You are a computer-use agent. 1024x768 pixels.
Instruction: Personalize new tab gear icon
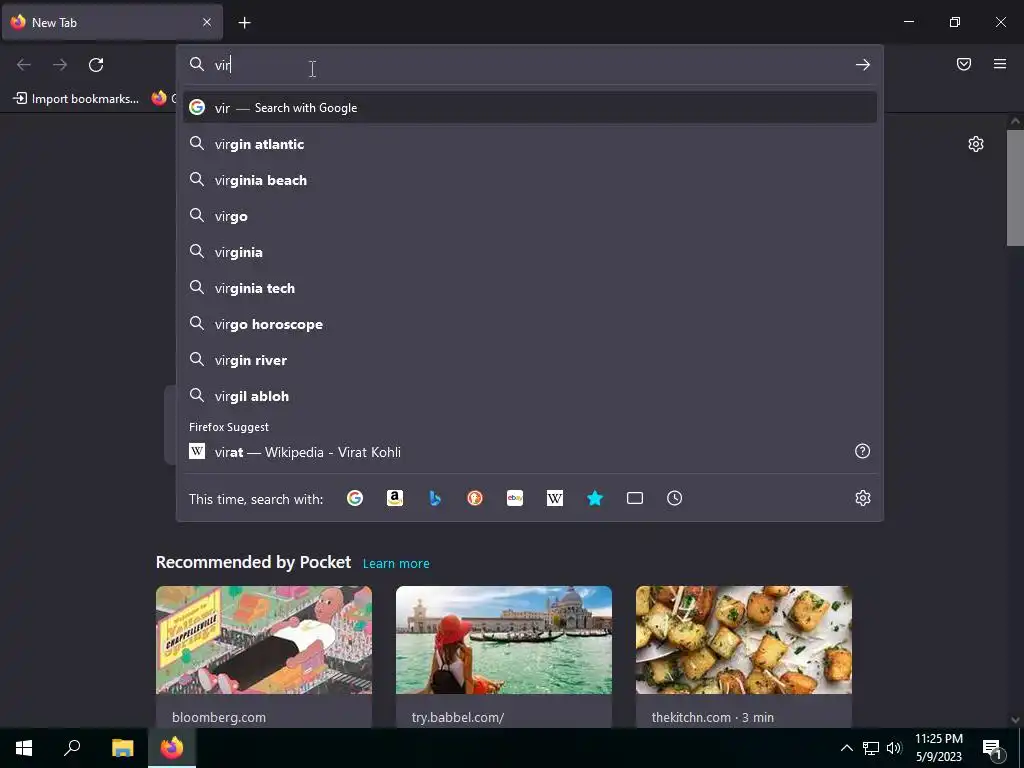click(976, 144)
